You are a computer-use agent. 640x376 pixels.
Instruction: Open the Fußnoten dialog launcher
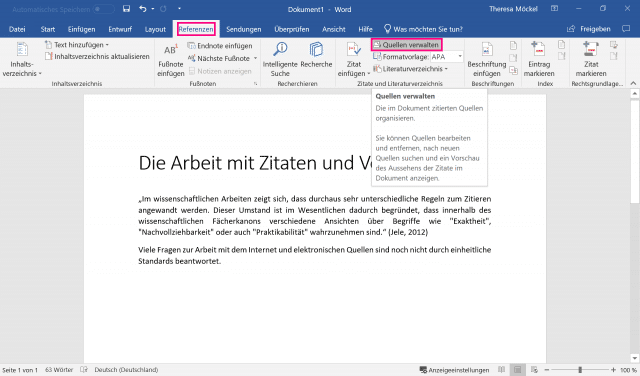(256, 84)
